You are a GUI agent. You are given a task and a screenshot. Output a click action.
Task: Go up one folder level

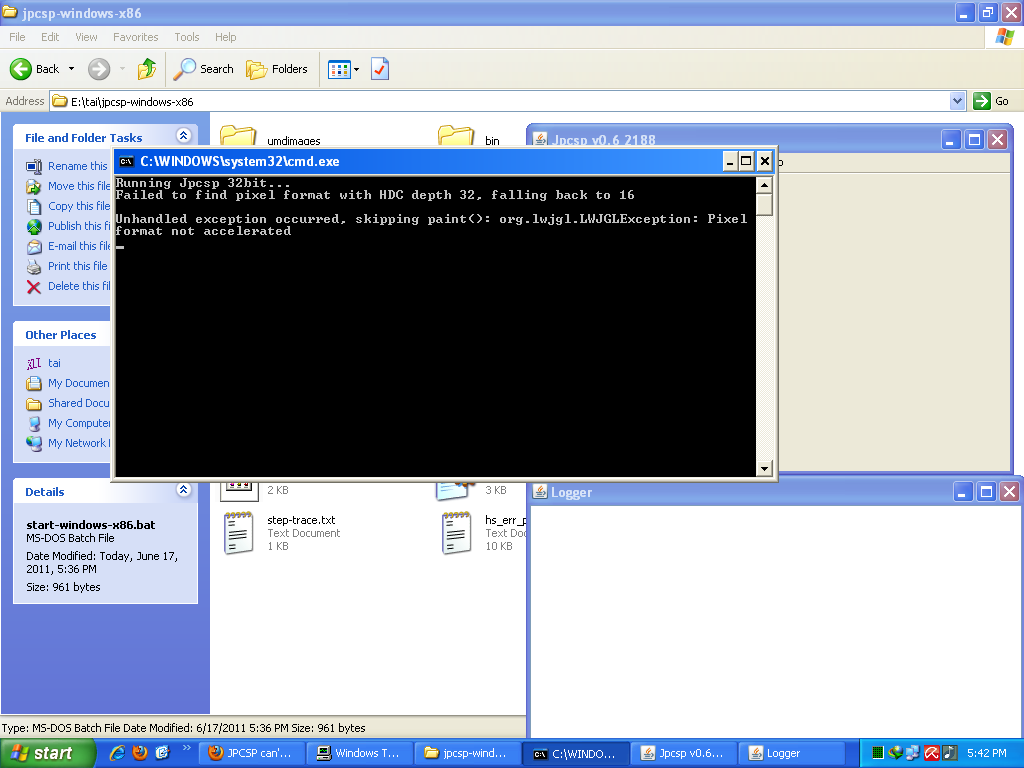[147, 69]
